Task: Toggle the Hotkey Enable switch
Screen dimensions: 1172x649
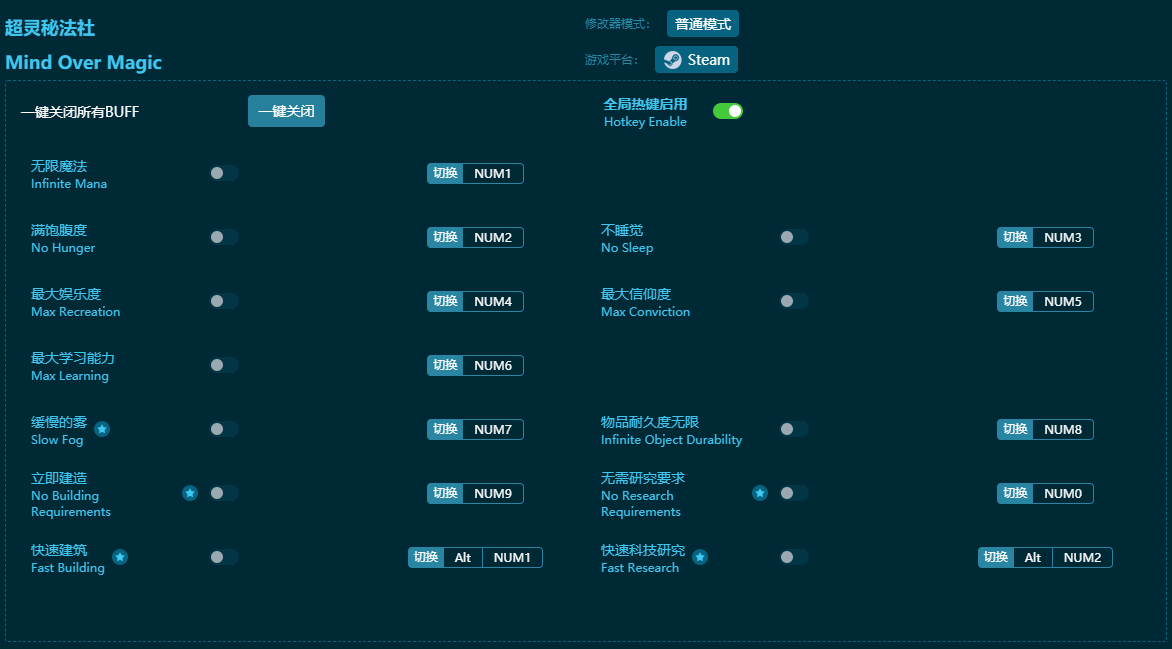Action: 728,111
